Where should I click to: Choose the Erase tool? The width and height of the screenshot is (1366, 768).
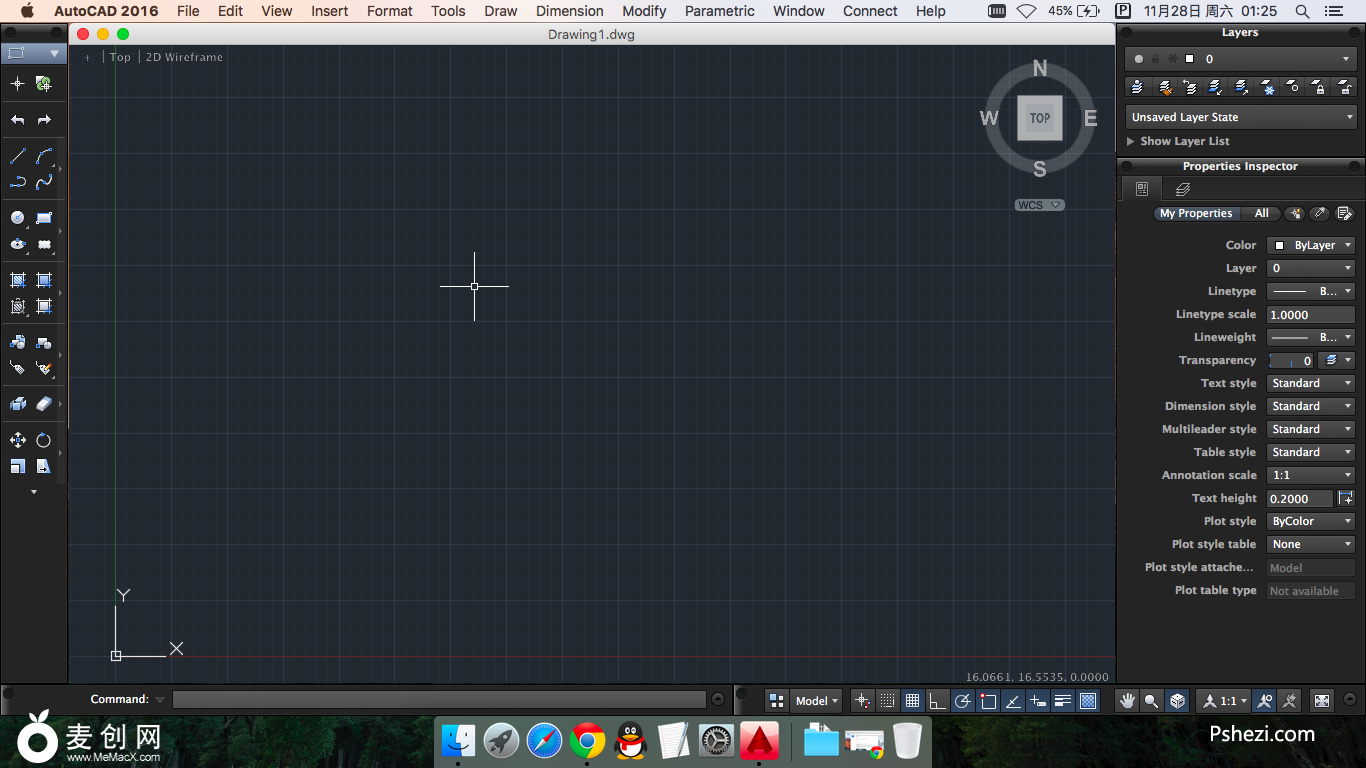44,404
